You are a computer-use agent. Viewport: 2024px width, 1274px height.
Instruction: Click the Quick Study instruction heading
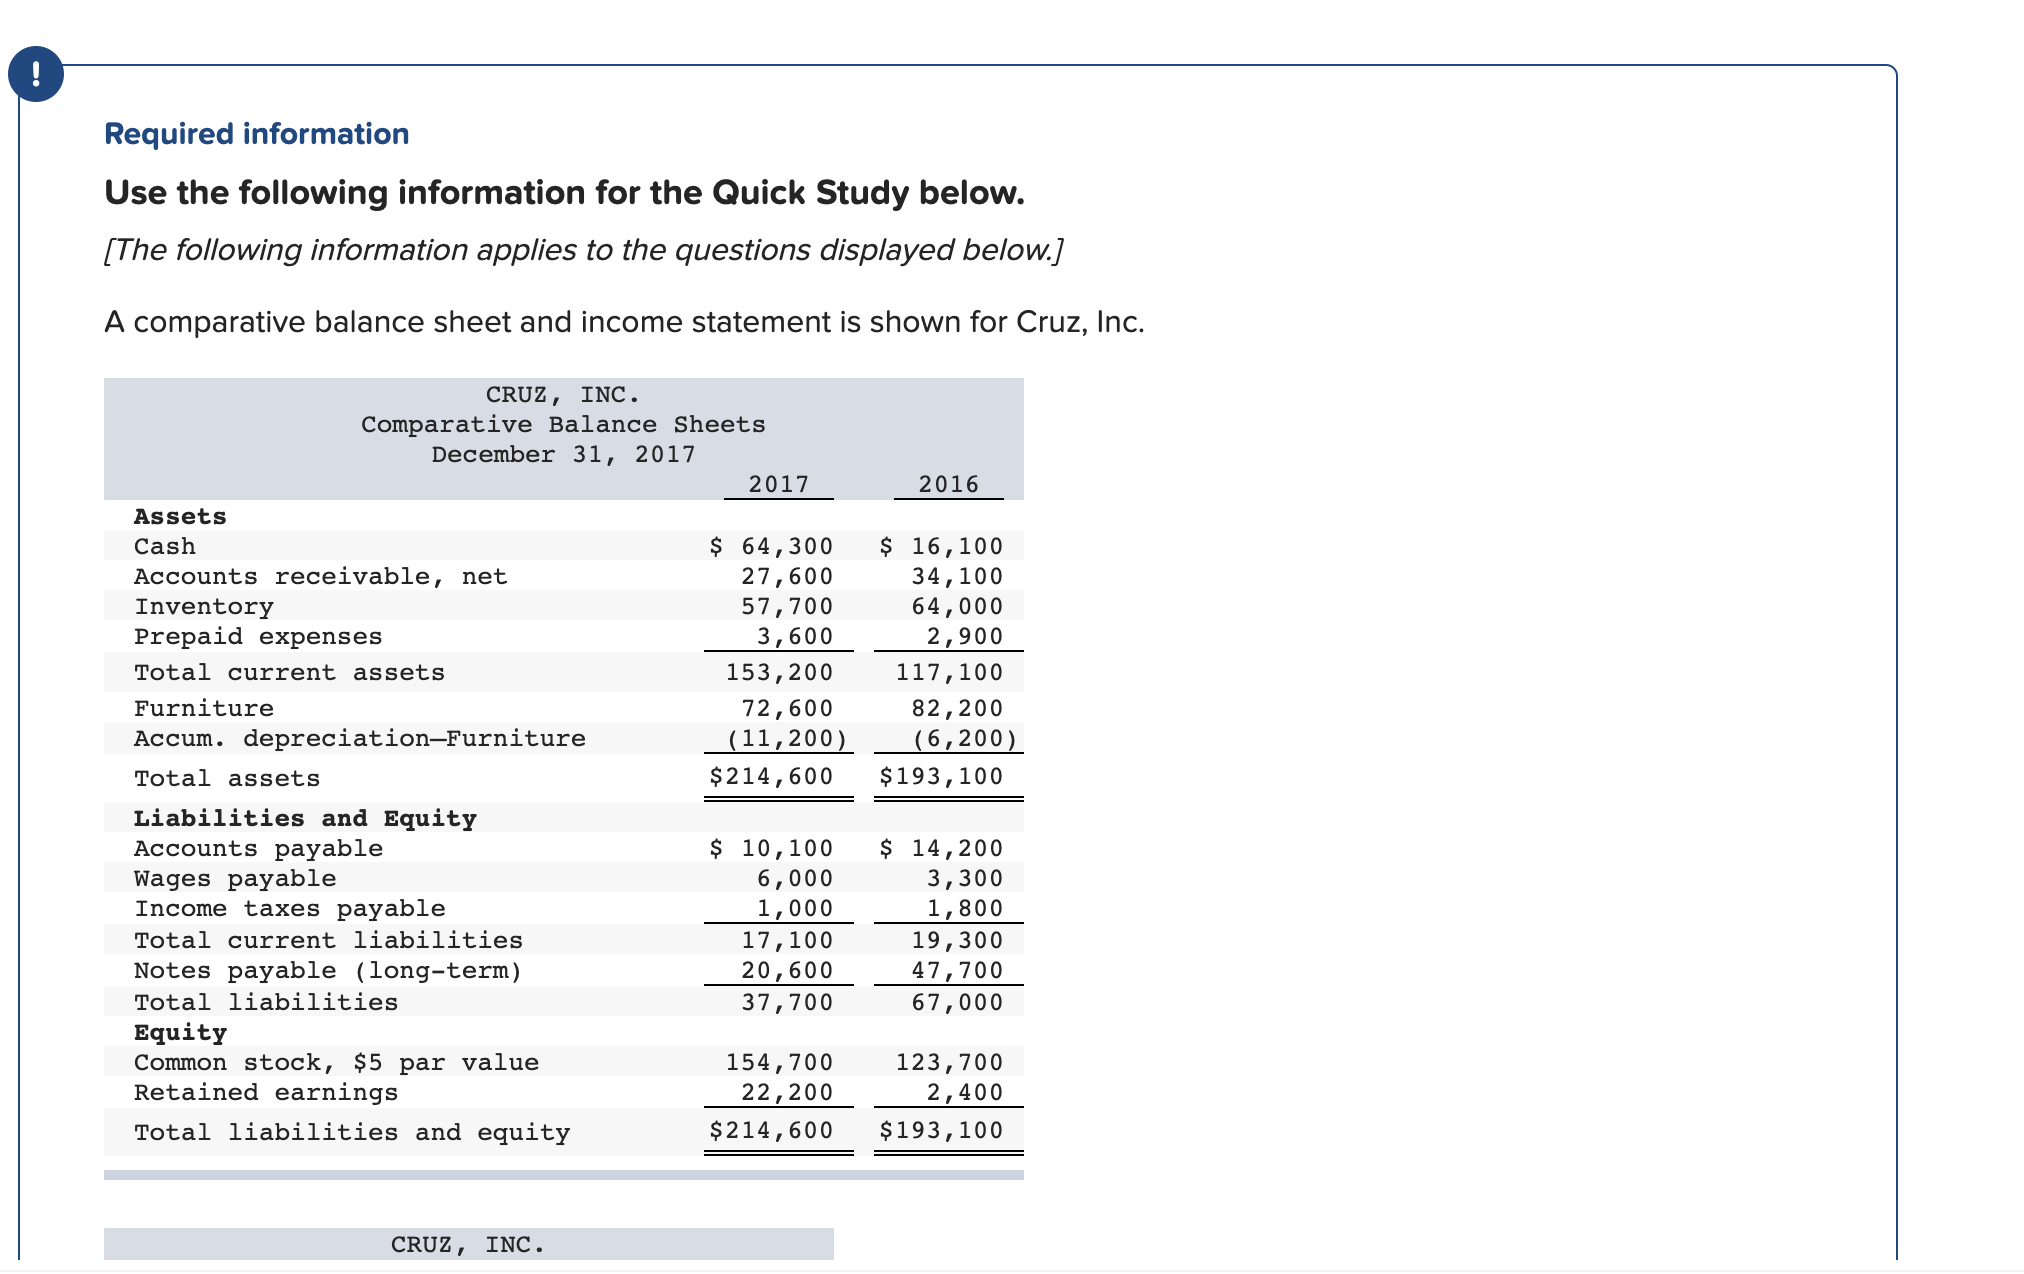pyautogui.click(x=564, y=192)
